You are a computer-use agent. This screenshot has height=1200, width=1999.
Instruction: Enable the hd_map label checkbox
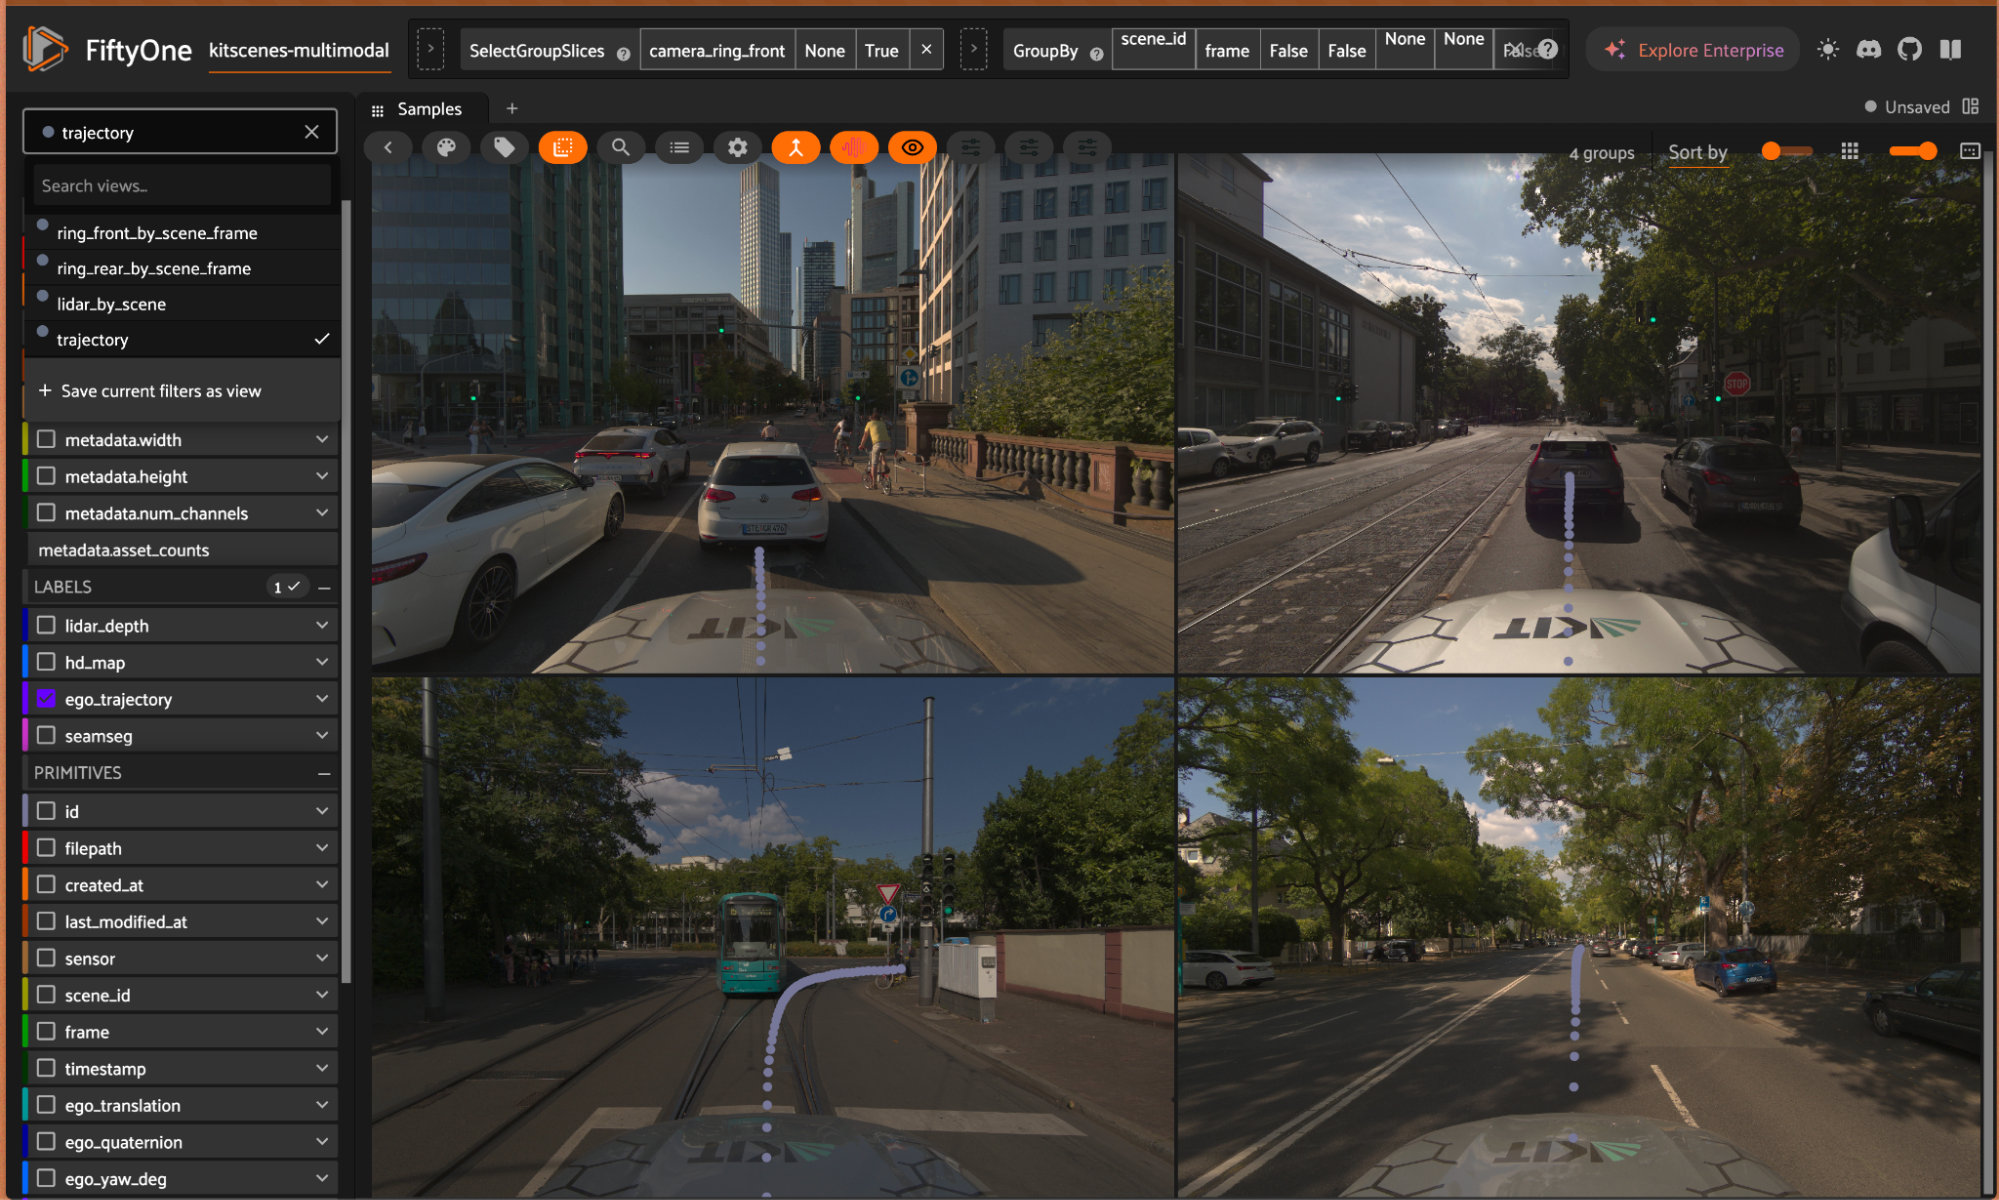pos(46,662)
